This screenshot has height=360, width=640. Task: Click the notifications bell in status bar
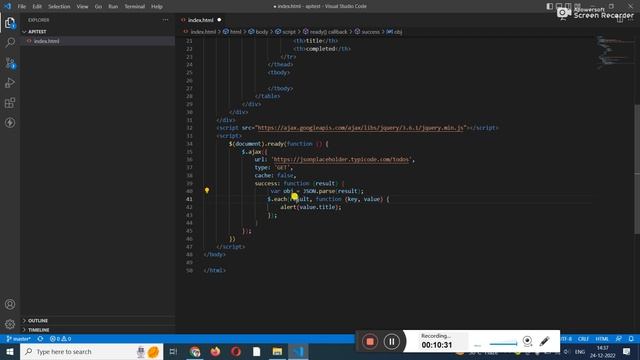pyautogui.click(x=631, y=339)
